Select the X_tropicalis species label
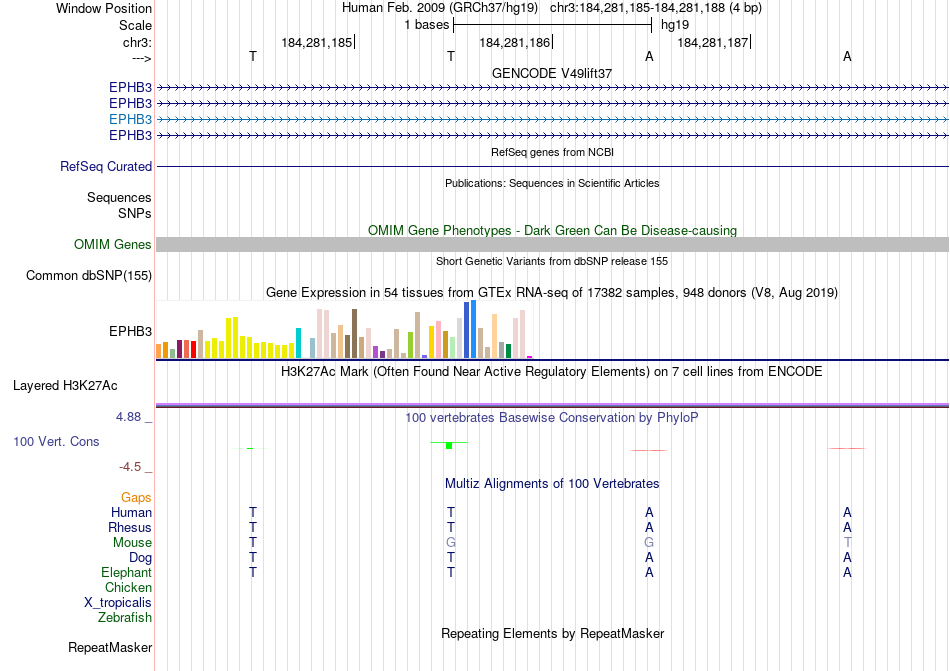The height and width of the screenshot is (671, 950). click(118, 603)
